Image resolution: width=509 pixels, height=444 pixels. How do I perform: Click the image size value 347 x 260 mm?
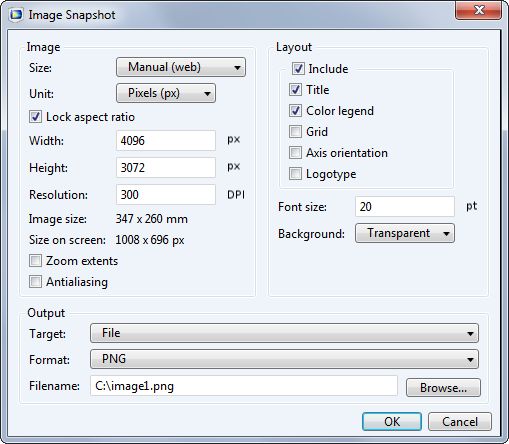click(152, 219)
